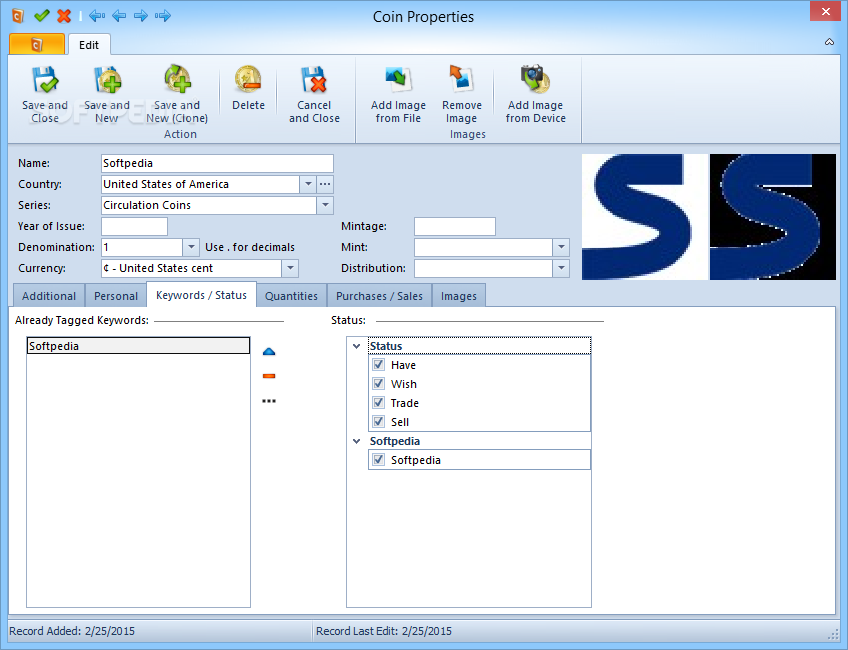Switch to the Personal tab
This screenshot has height=650, width=848.
116,296
